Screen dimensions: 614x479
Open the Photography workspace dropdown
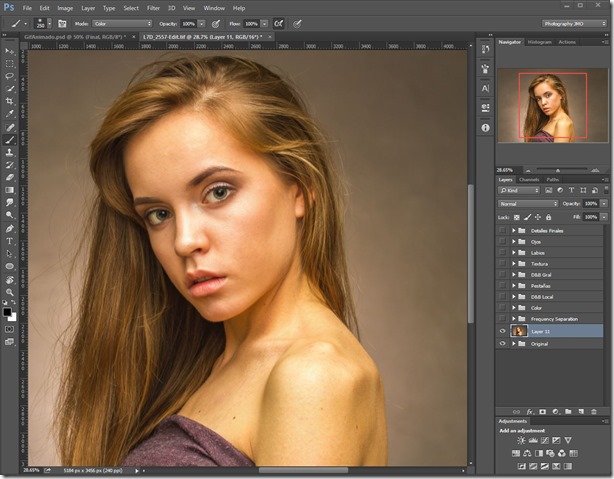point(574,24)
